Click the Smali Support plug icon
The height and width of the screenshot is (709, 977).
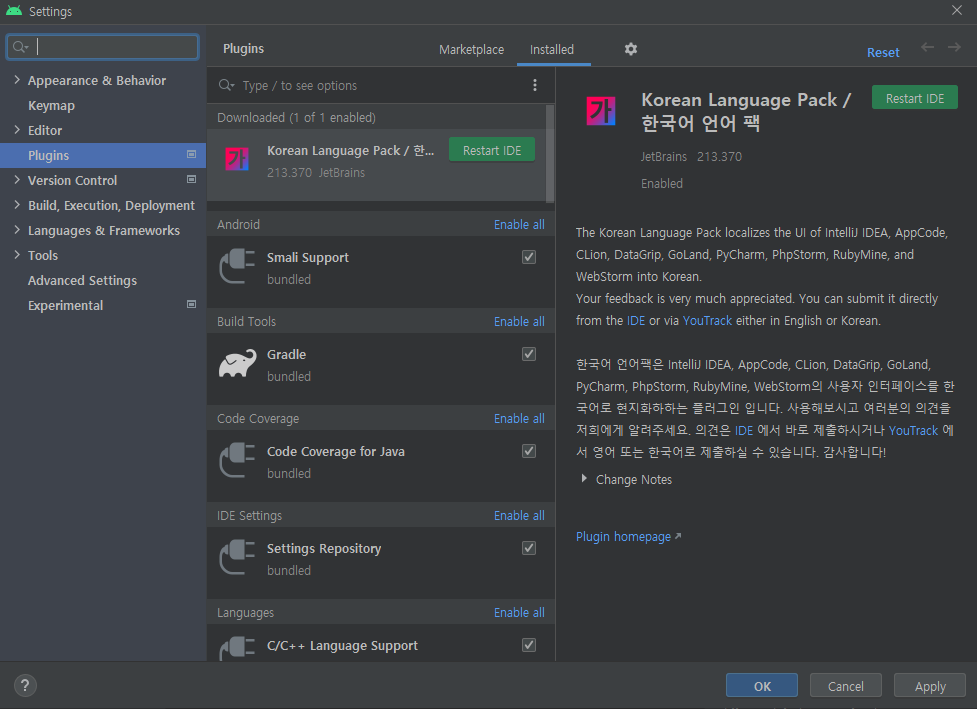click(237, 267)
